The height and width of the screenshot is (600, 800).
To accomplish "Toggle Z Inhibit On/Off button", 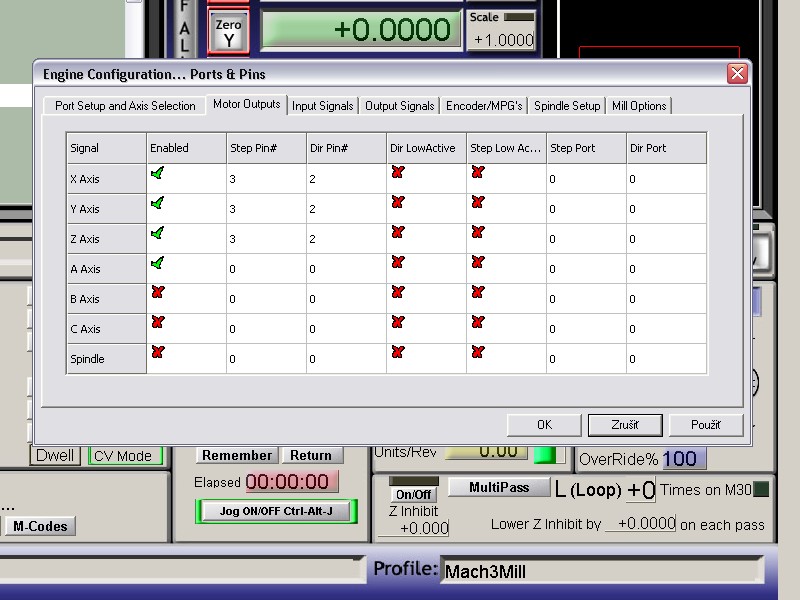I will (413, 494).
